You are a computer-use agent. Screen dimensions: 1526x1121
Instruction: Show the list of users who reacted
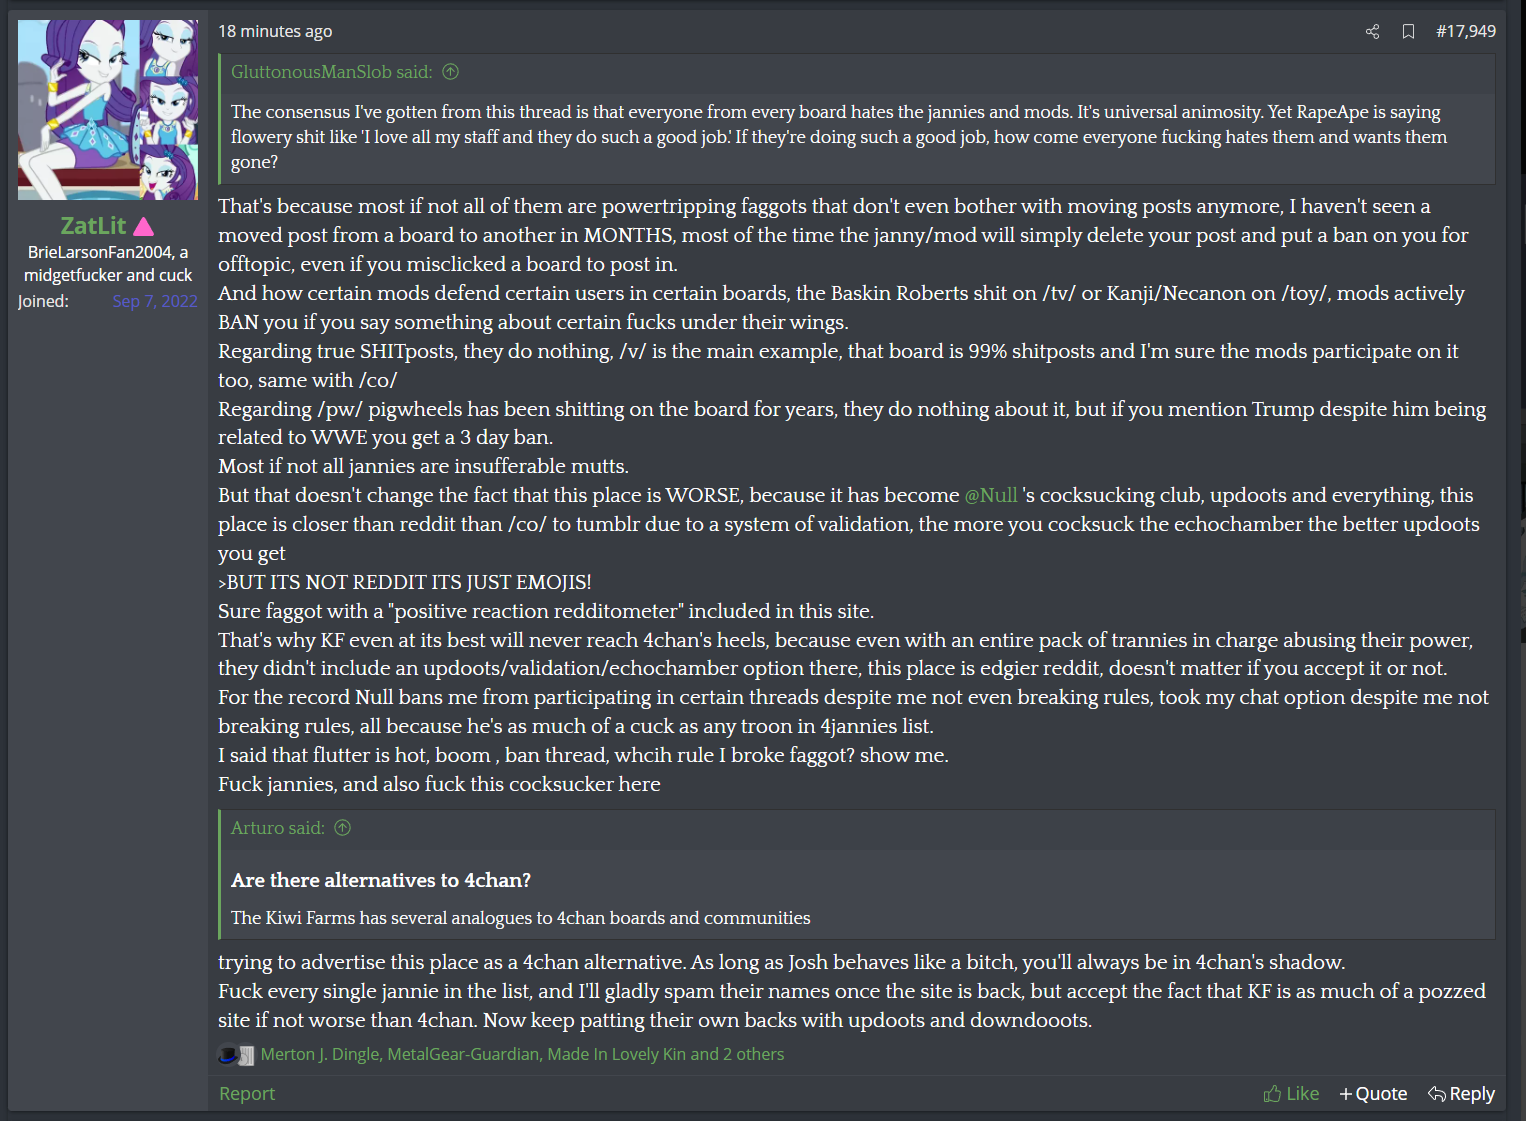tap(522, 1054)
